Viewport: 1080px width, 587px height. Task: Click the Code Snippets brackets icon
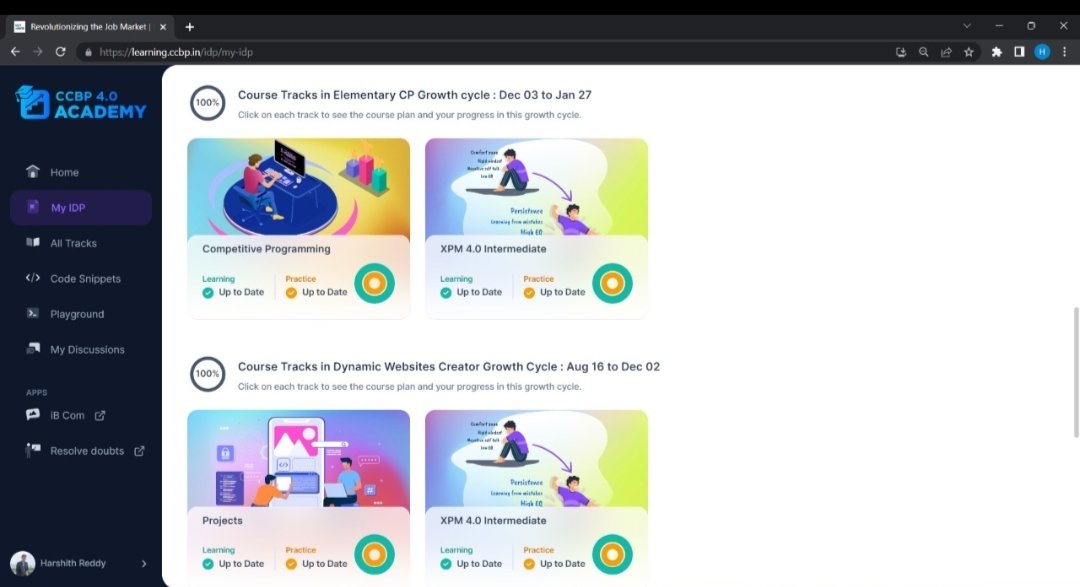click(32, 278)
